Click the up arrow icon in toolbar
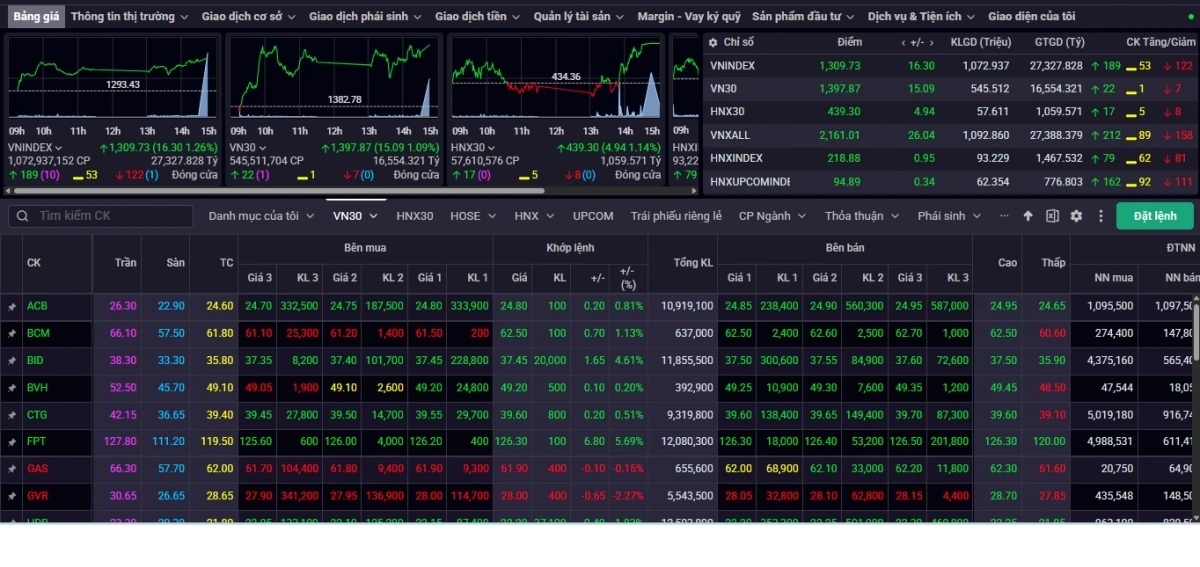The height and width of the screenshot is (567, 1200). coord(1028,216)
